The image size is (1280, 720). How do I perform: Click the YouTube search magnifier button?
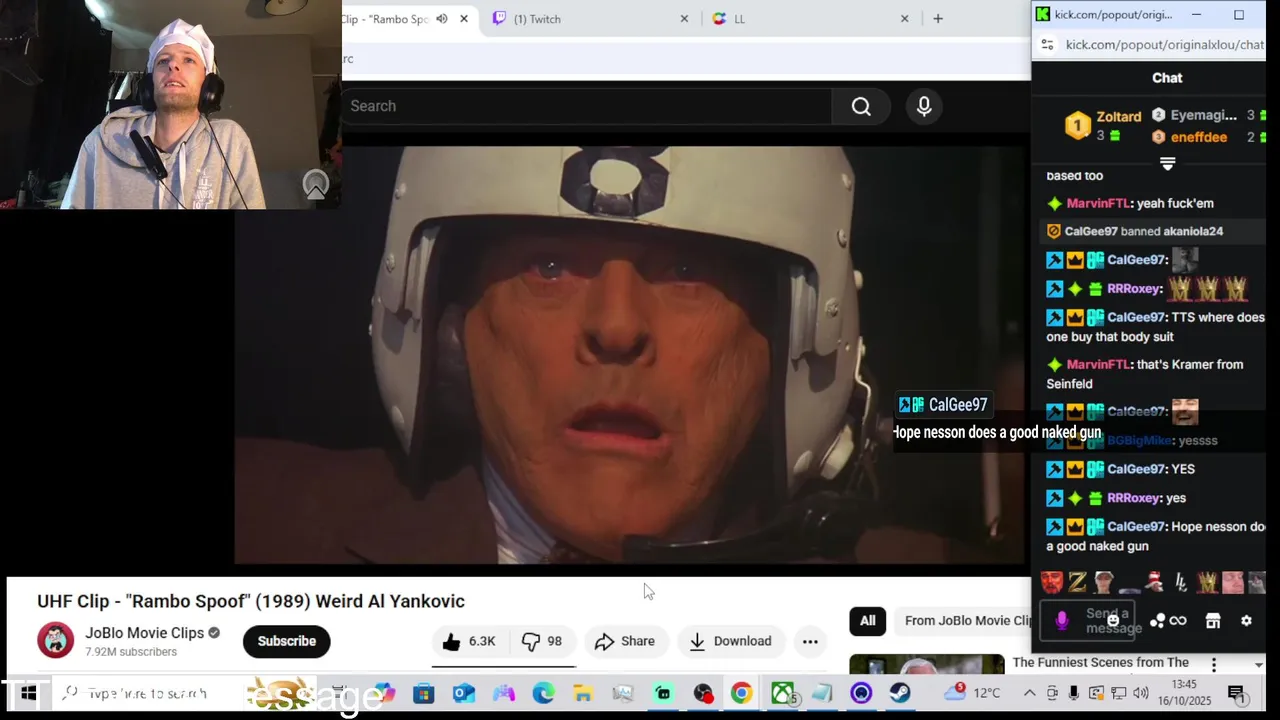861,106
